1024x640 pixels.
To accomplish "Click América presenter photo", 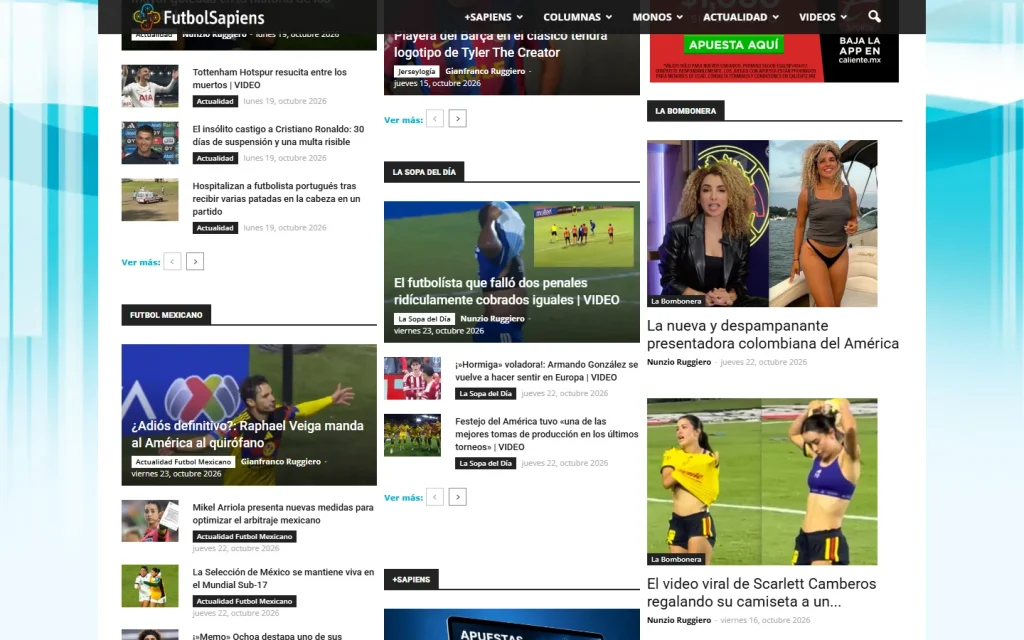I will (x=762, y=223).
